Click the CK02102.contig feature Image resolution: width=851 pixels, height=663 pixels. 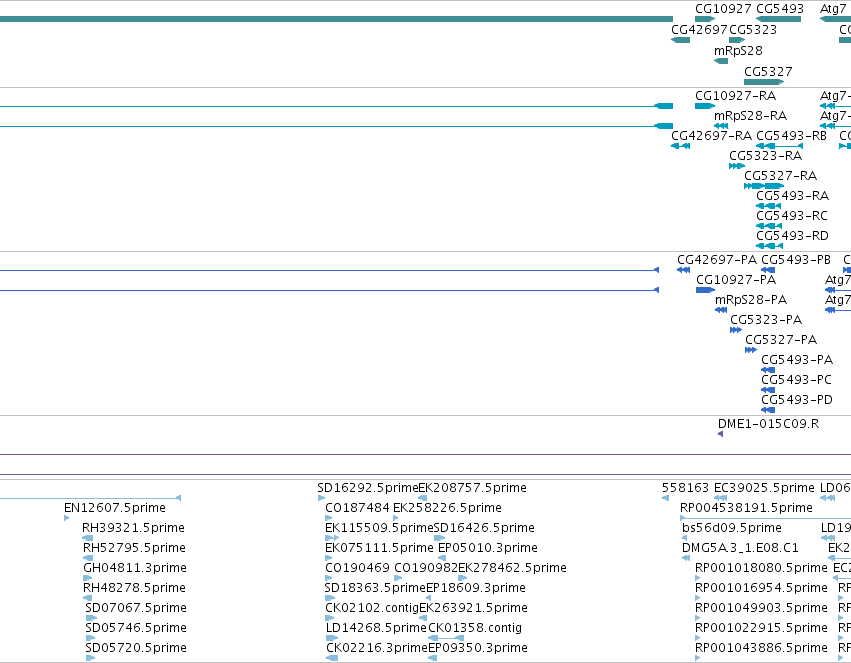coord(329,619)
